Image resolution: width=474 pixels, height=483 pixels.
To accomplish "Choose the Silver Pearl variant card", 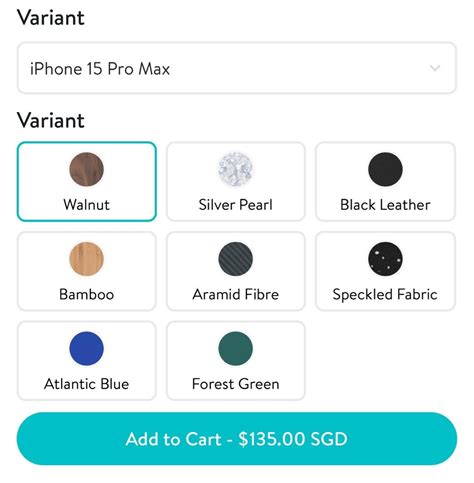I will click(x=236, y=182).
